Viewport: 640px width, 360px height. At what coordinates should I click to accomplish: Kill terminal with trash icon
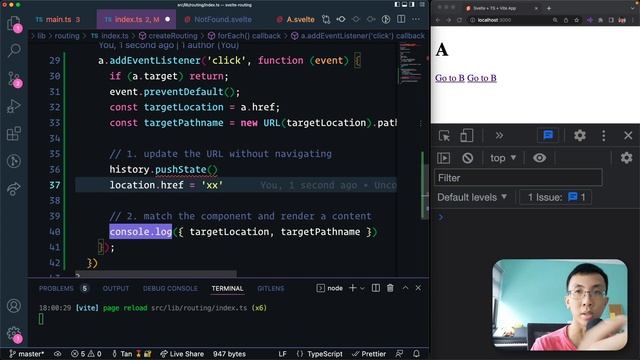[x=390, y=288]
